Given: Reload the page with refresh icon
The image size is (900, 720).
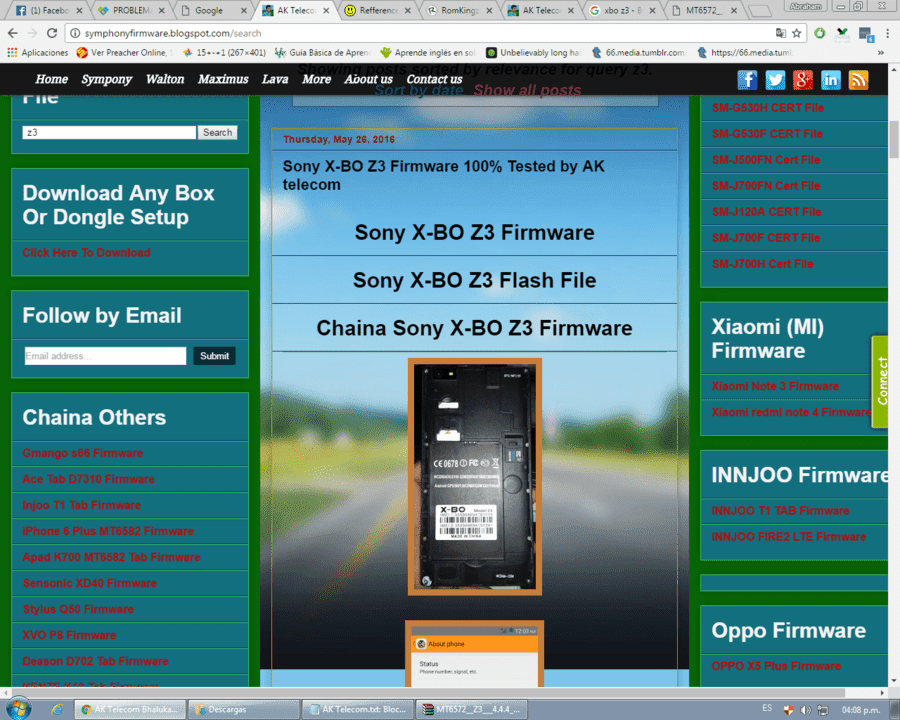Looking at the screenshot, I should [52, 33].
